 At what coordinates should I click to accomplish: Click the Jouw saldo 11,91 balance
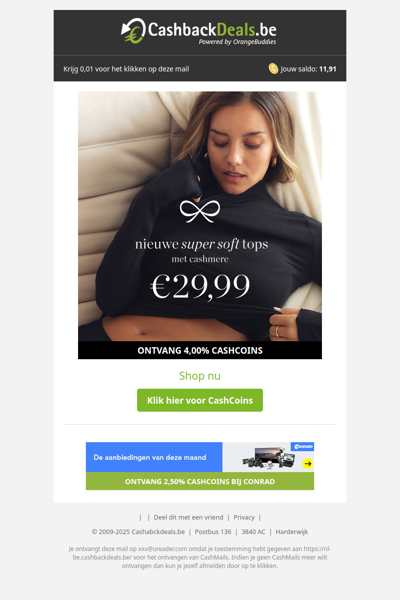[x=308, y=69]
